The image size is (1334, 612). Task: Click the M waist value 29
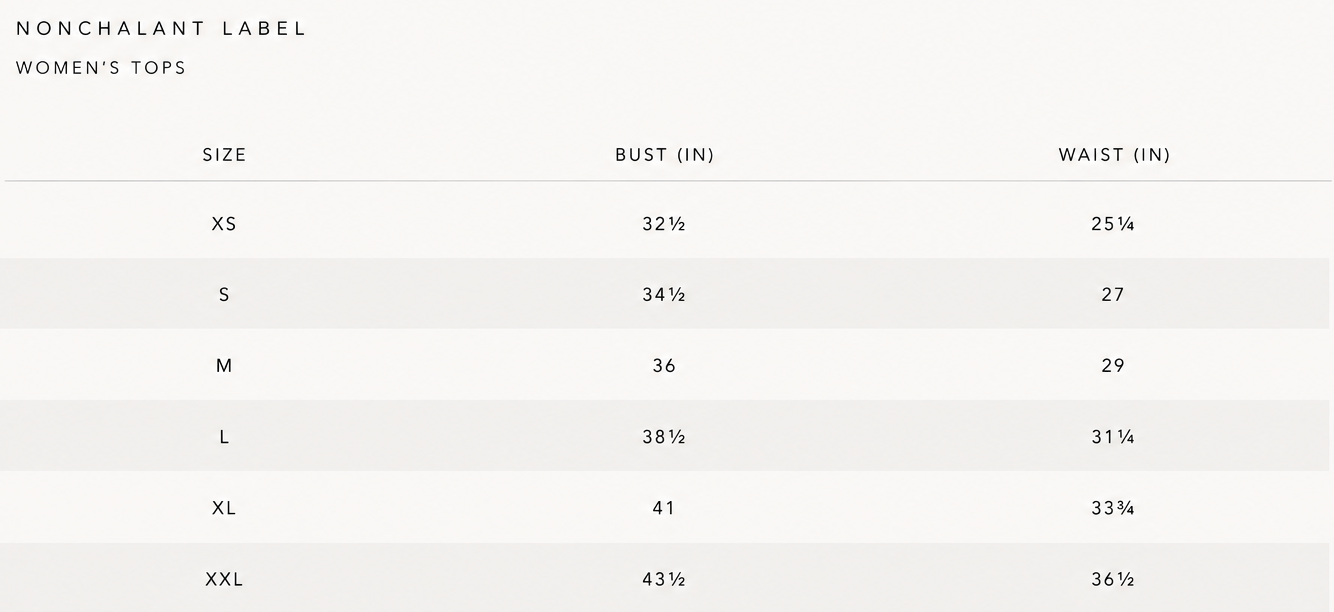pyautogui.click(x=1113, y=366)
